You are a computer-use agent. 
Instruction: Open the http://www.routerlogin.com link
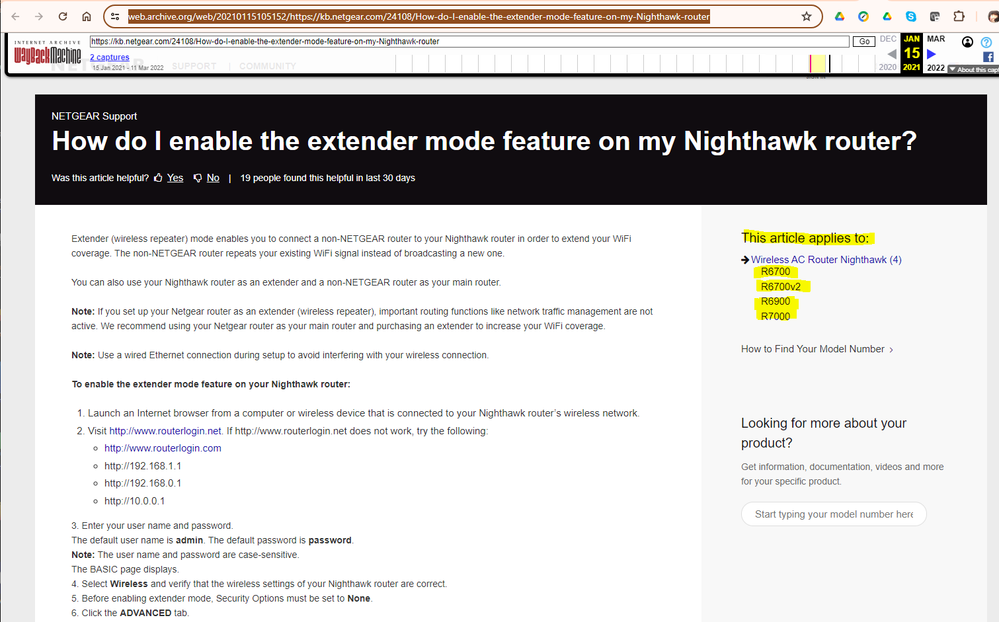[x=162, y=448]
